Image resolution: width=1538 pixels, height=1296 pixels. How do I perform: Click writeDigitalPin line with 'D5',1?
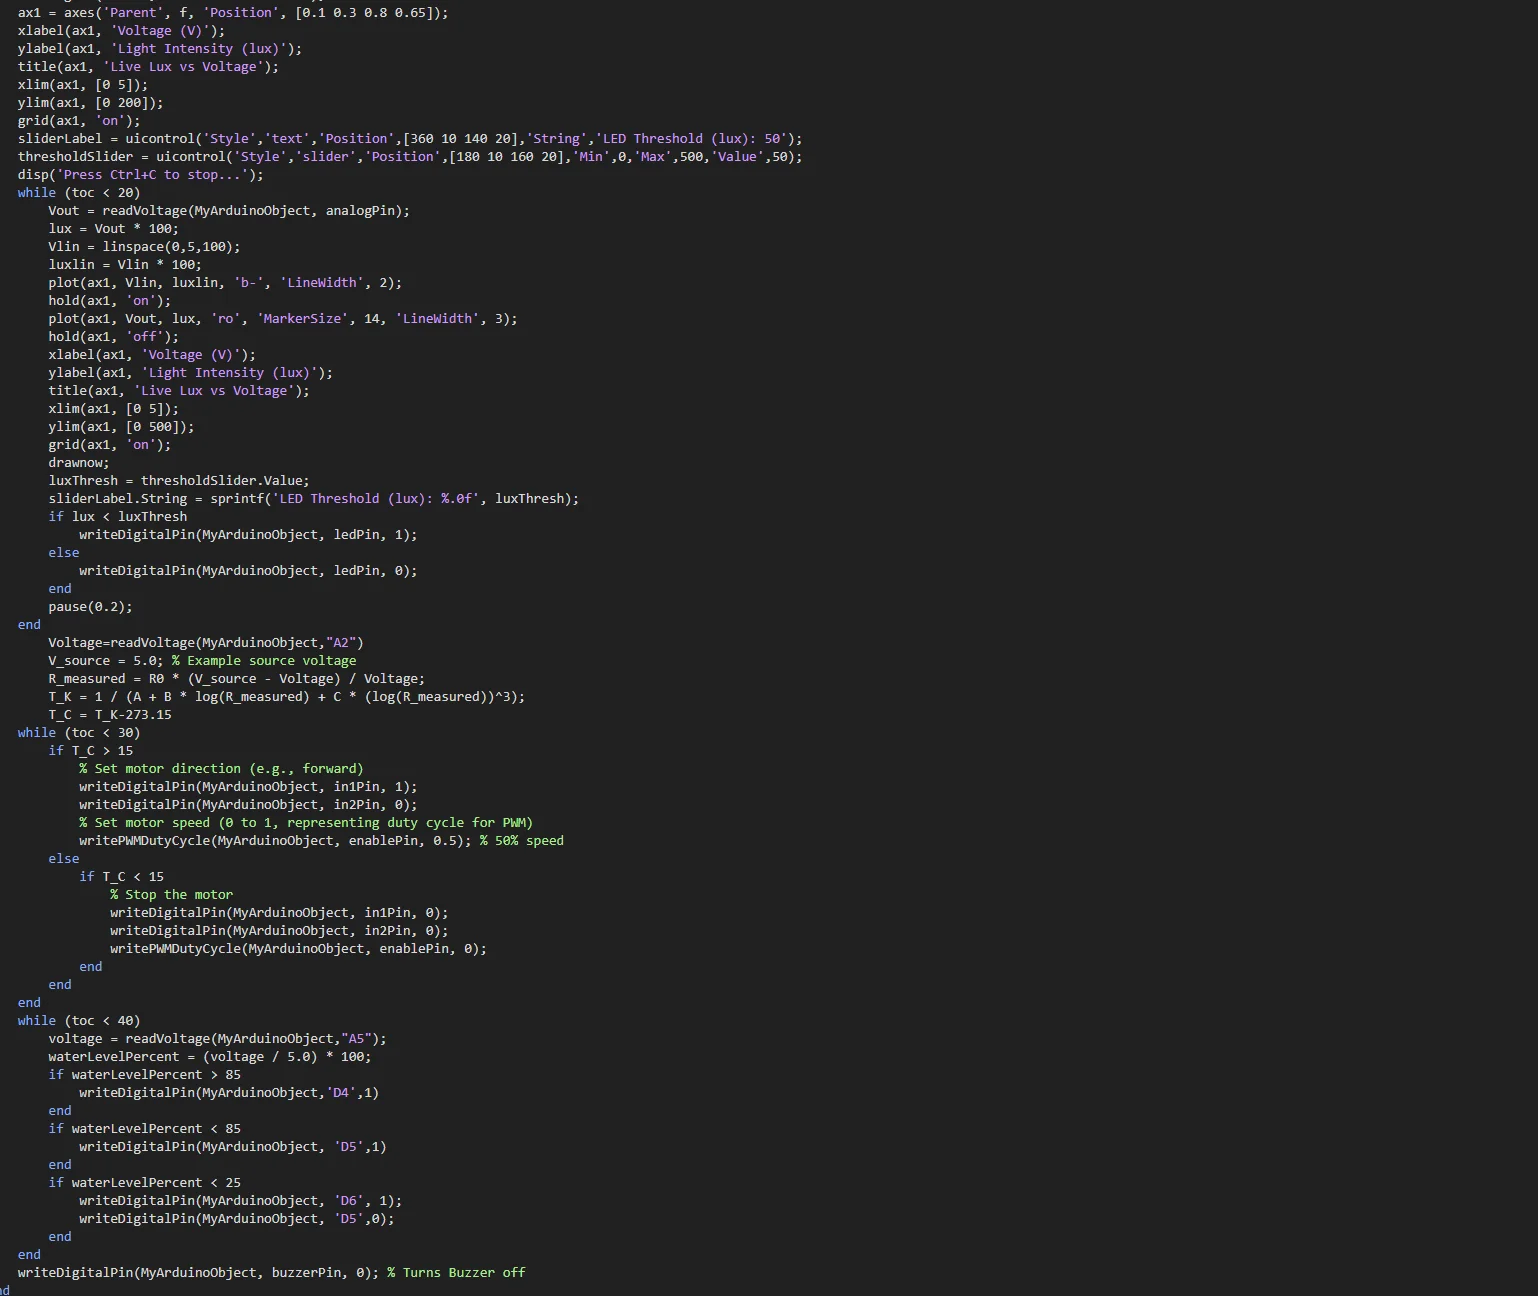pos(233,1147)
